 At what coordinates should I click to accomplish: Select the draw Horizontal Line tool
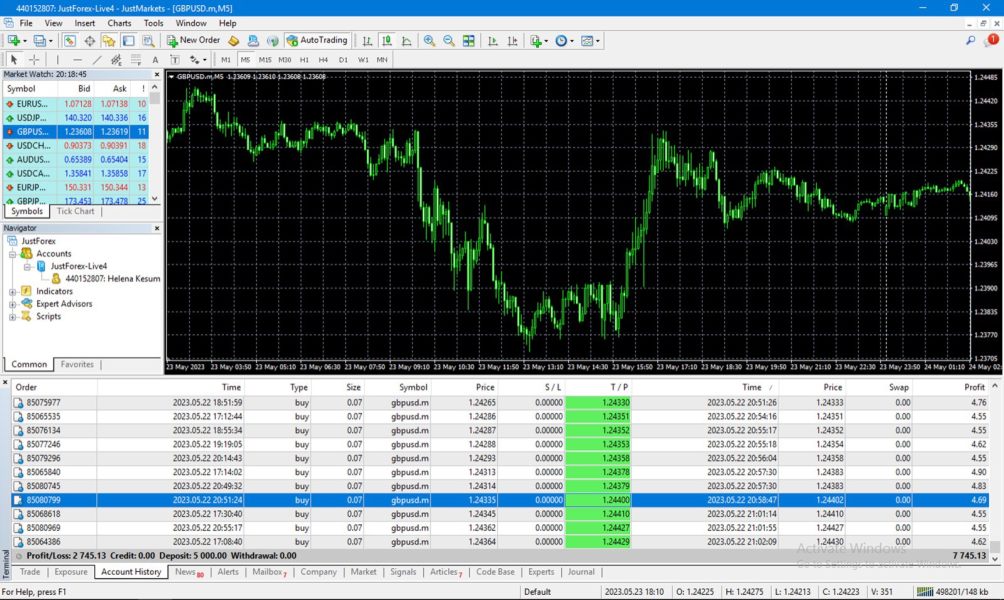[78, 60]
